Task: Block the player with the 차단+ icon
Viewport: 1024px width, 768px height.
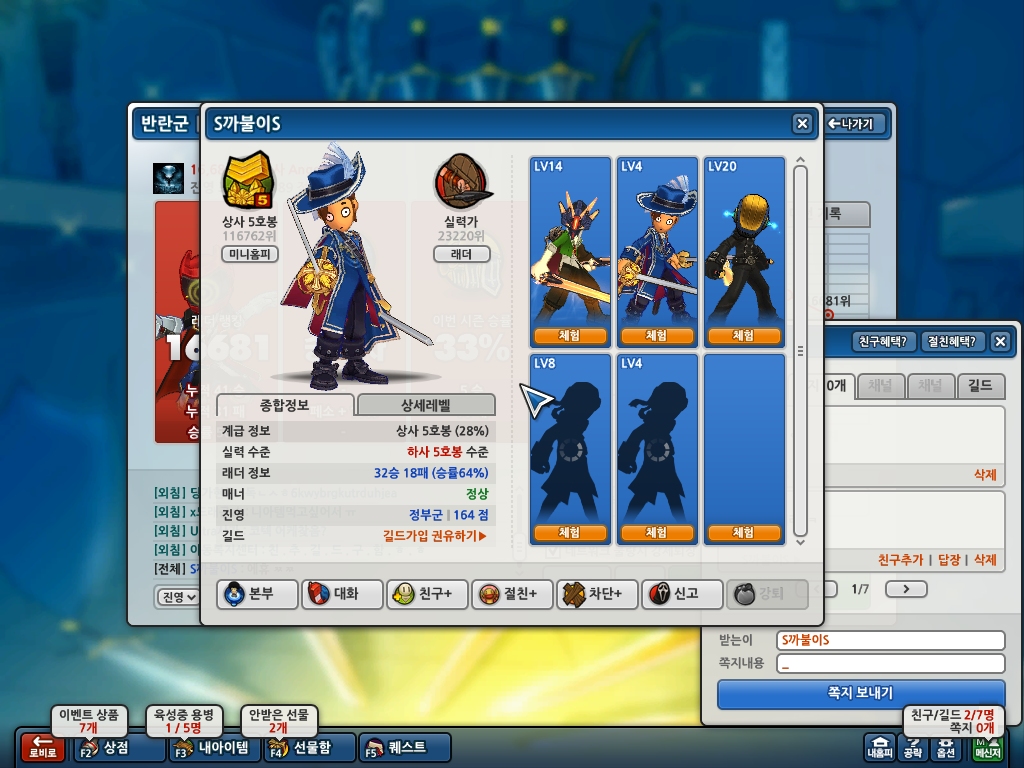Action: 597,594
